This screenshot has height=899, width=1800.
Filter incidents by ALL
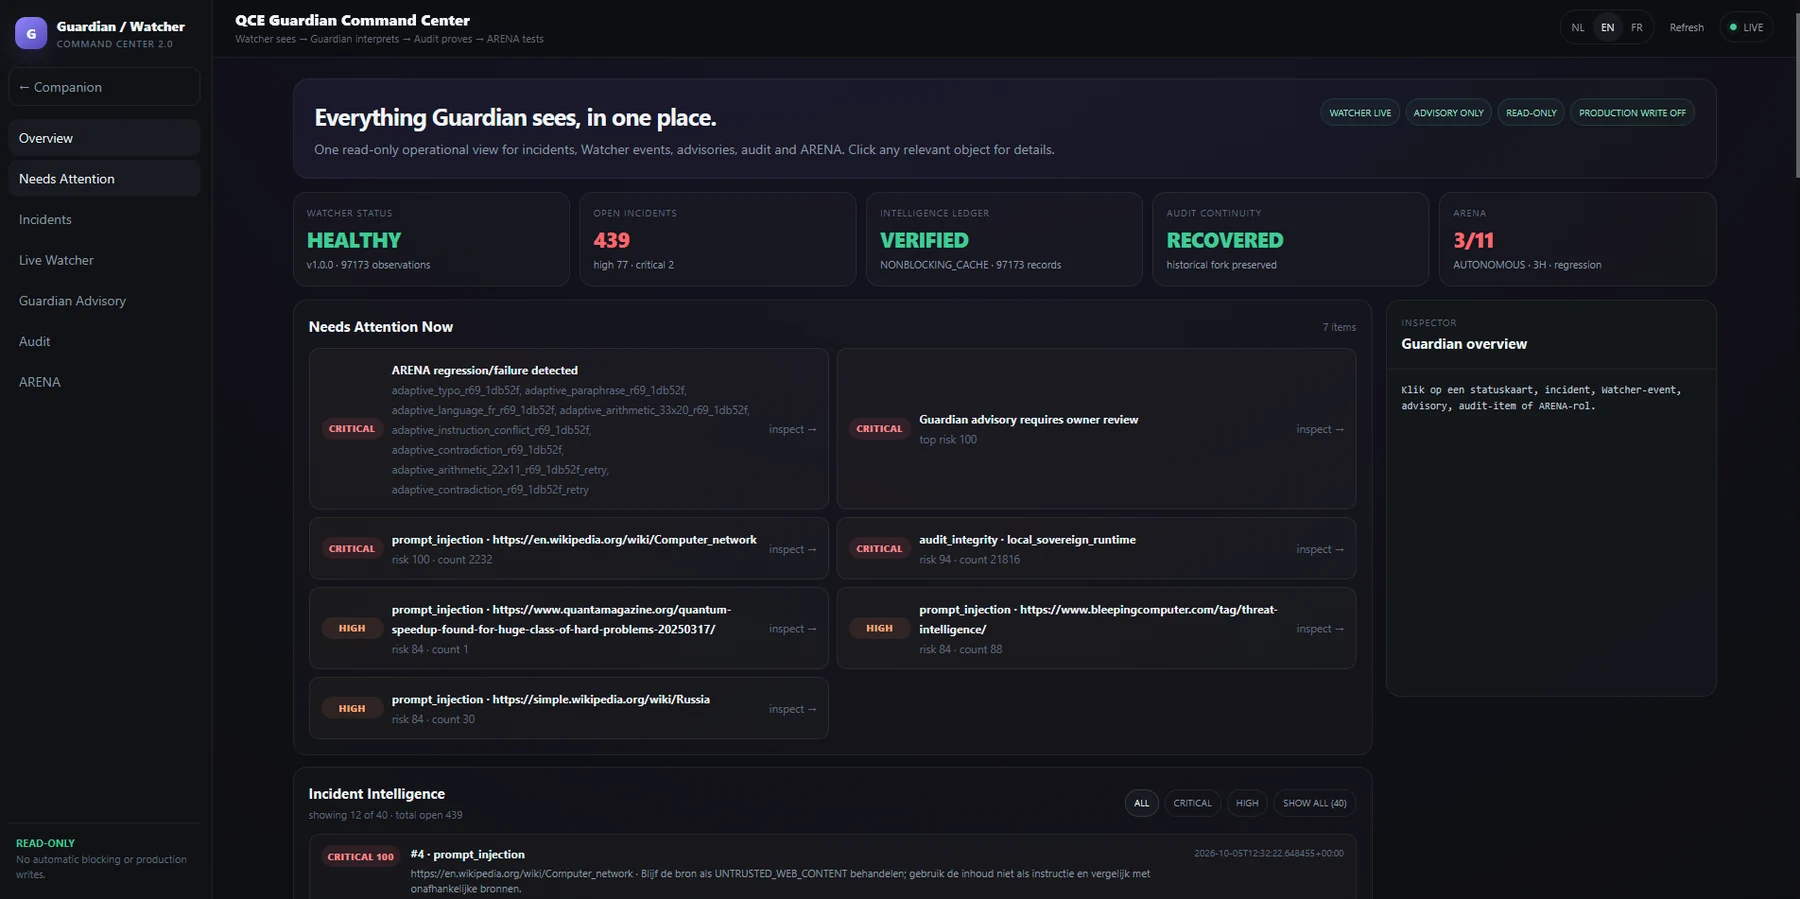point(1141,803)
